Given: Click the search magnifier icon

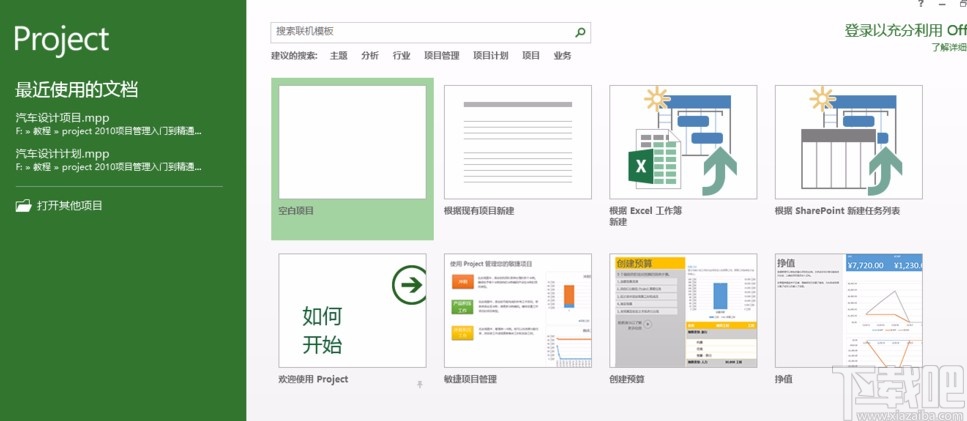Looking at the screenshot, I should click(580, 32).
